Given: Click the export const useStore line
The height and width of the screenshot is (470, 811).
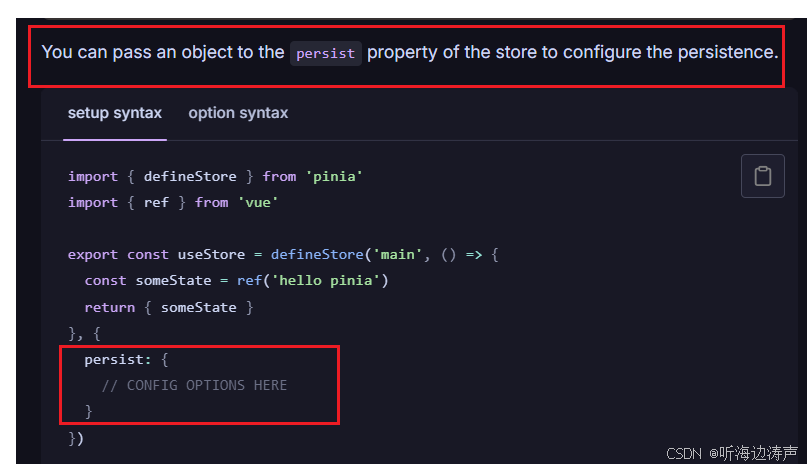Looking at the screenshot, I should pos(283,254).
